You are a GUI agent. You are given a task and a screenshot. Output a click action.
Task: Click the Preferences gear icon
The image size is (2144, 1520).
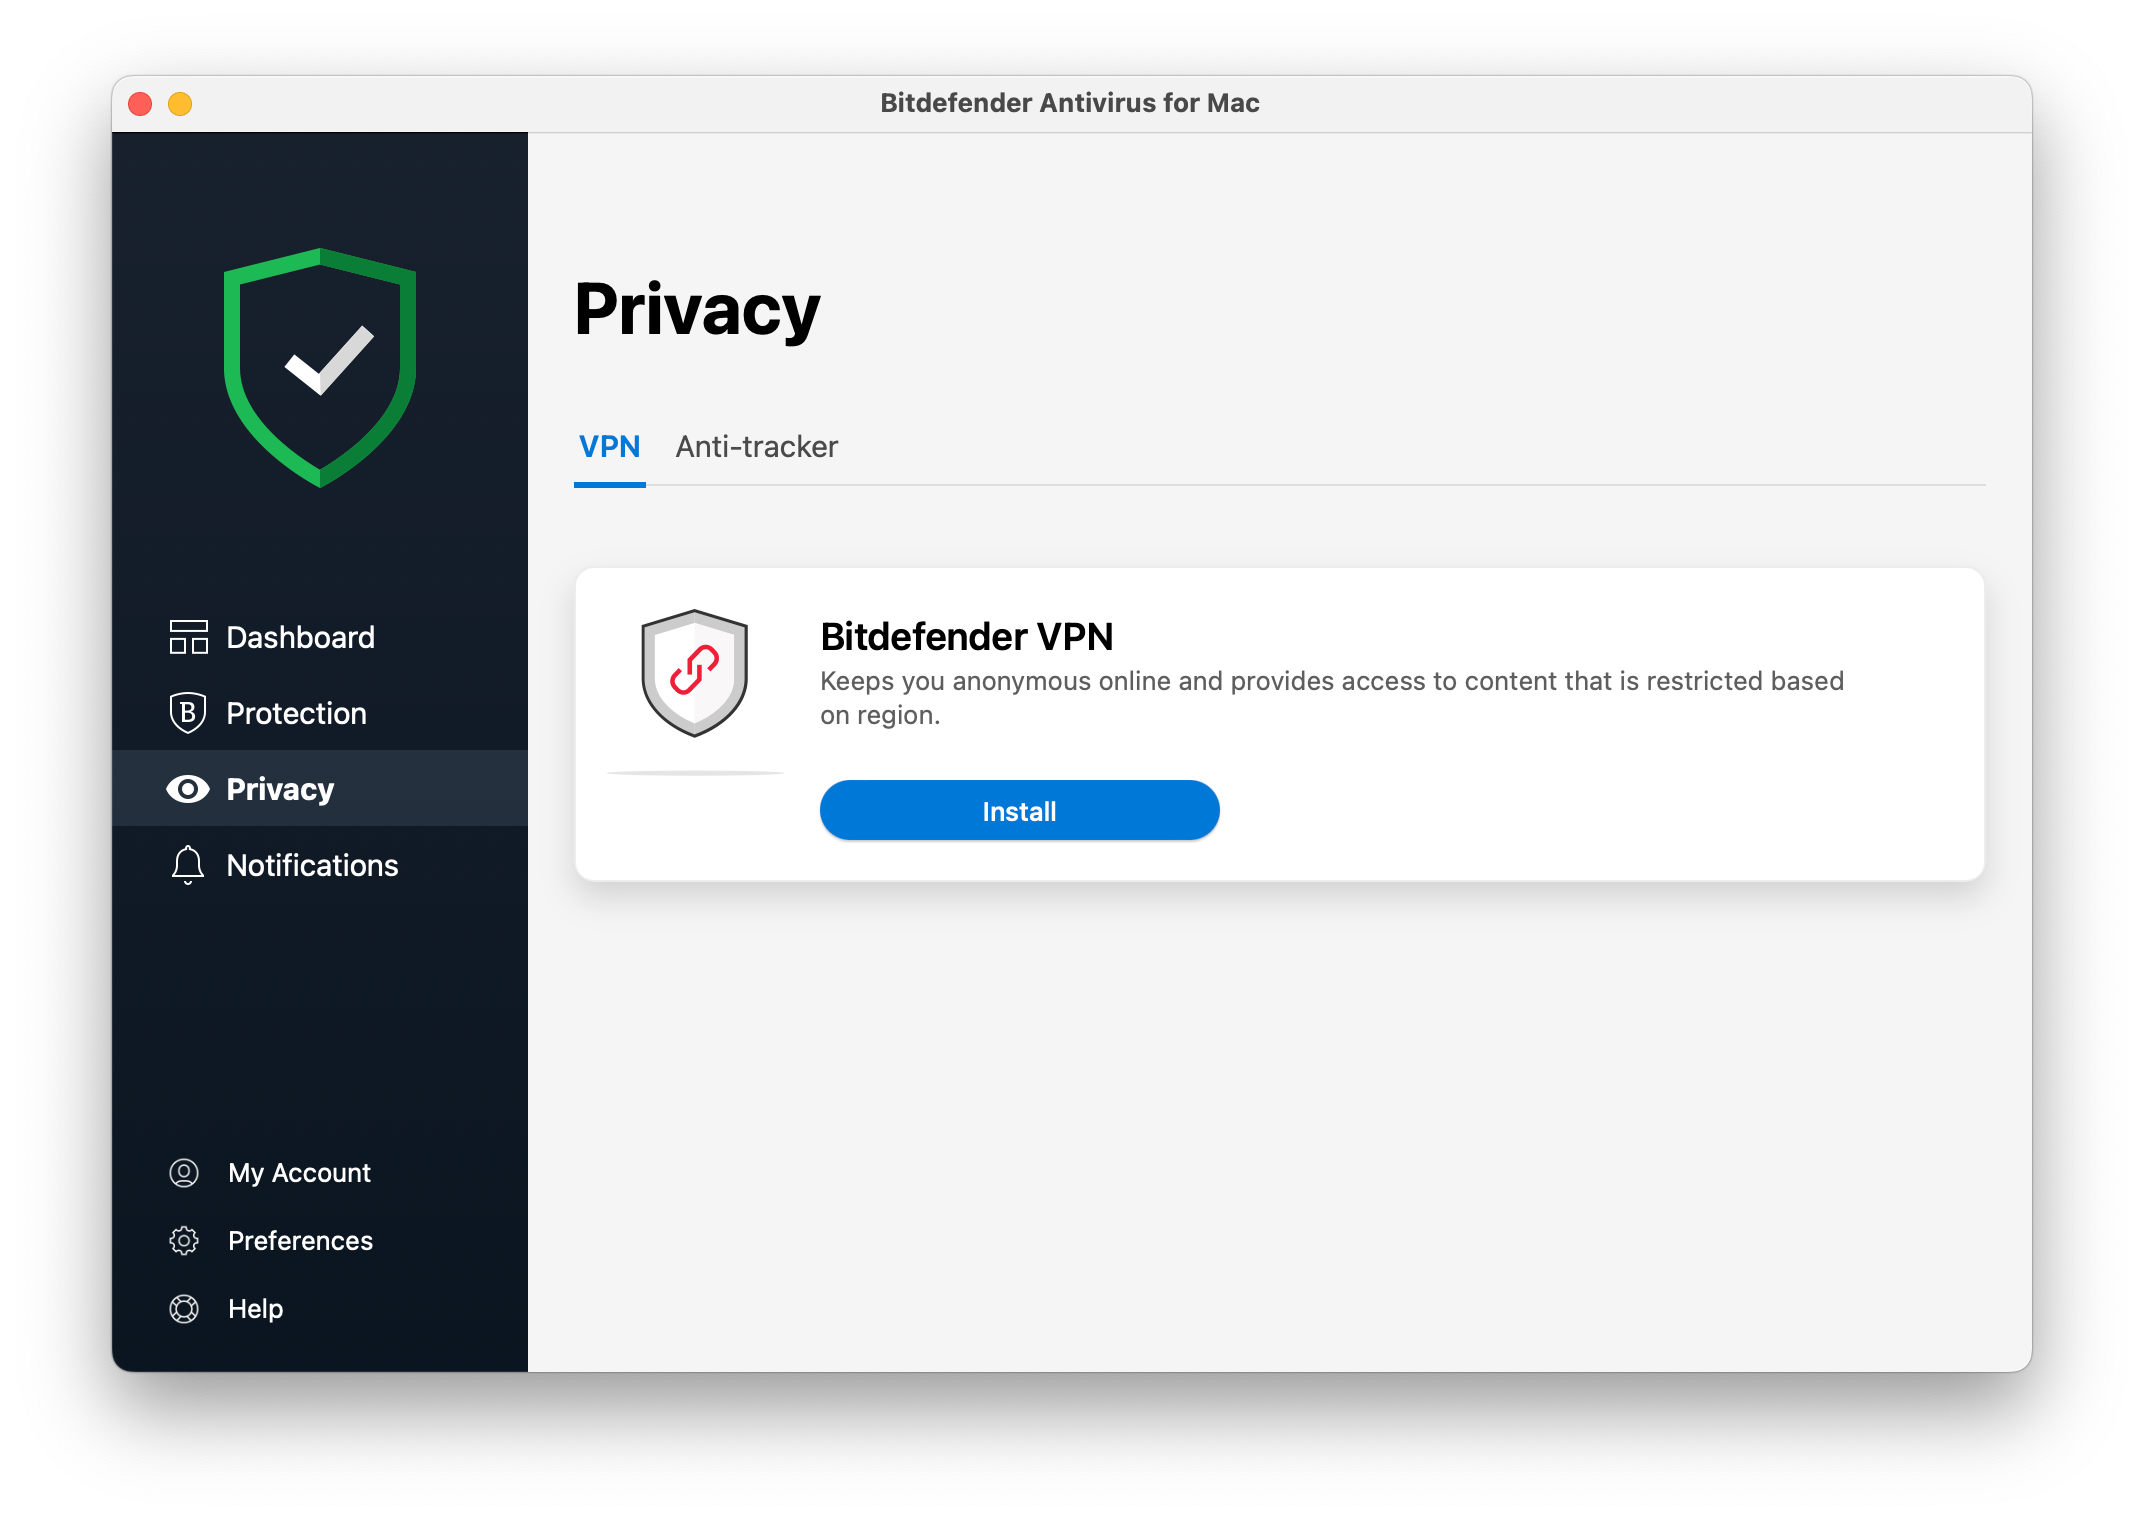[184, 1241]
